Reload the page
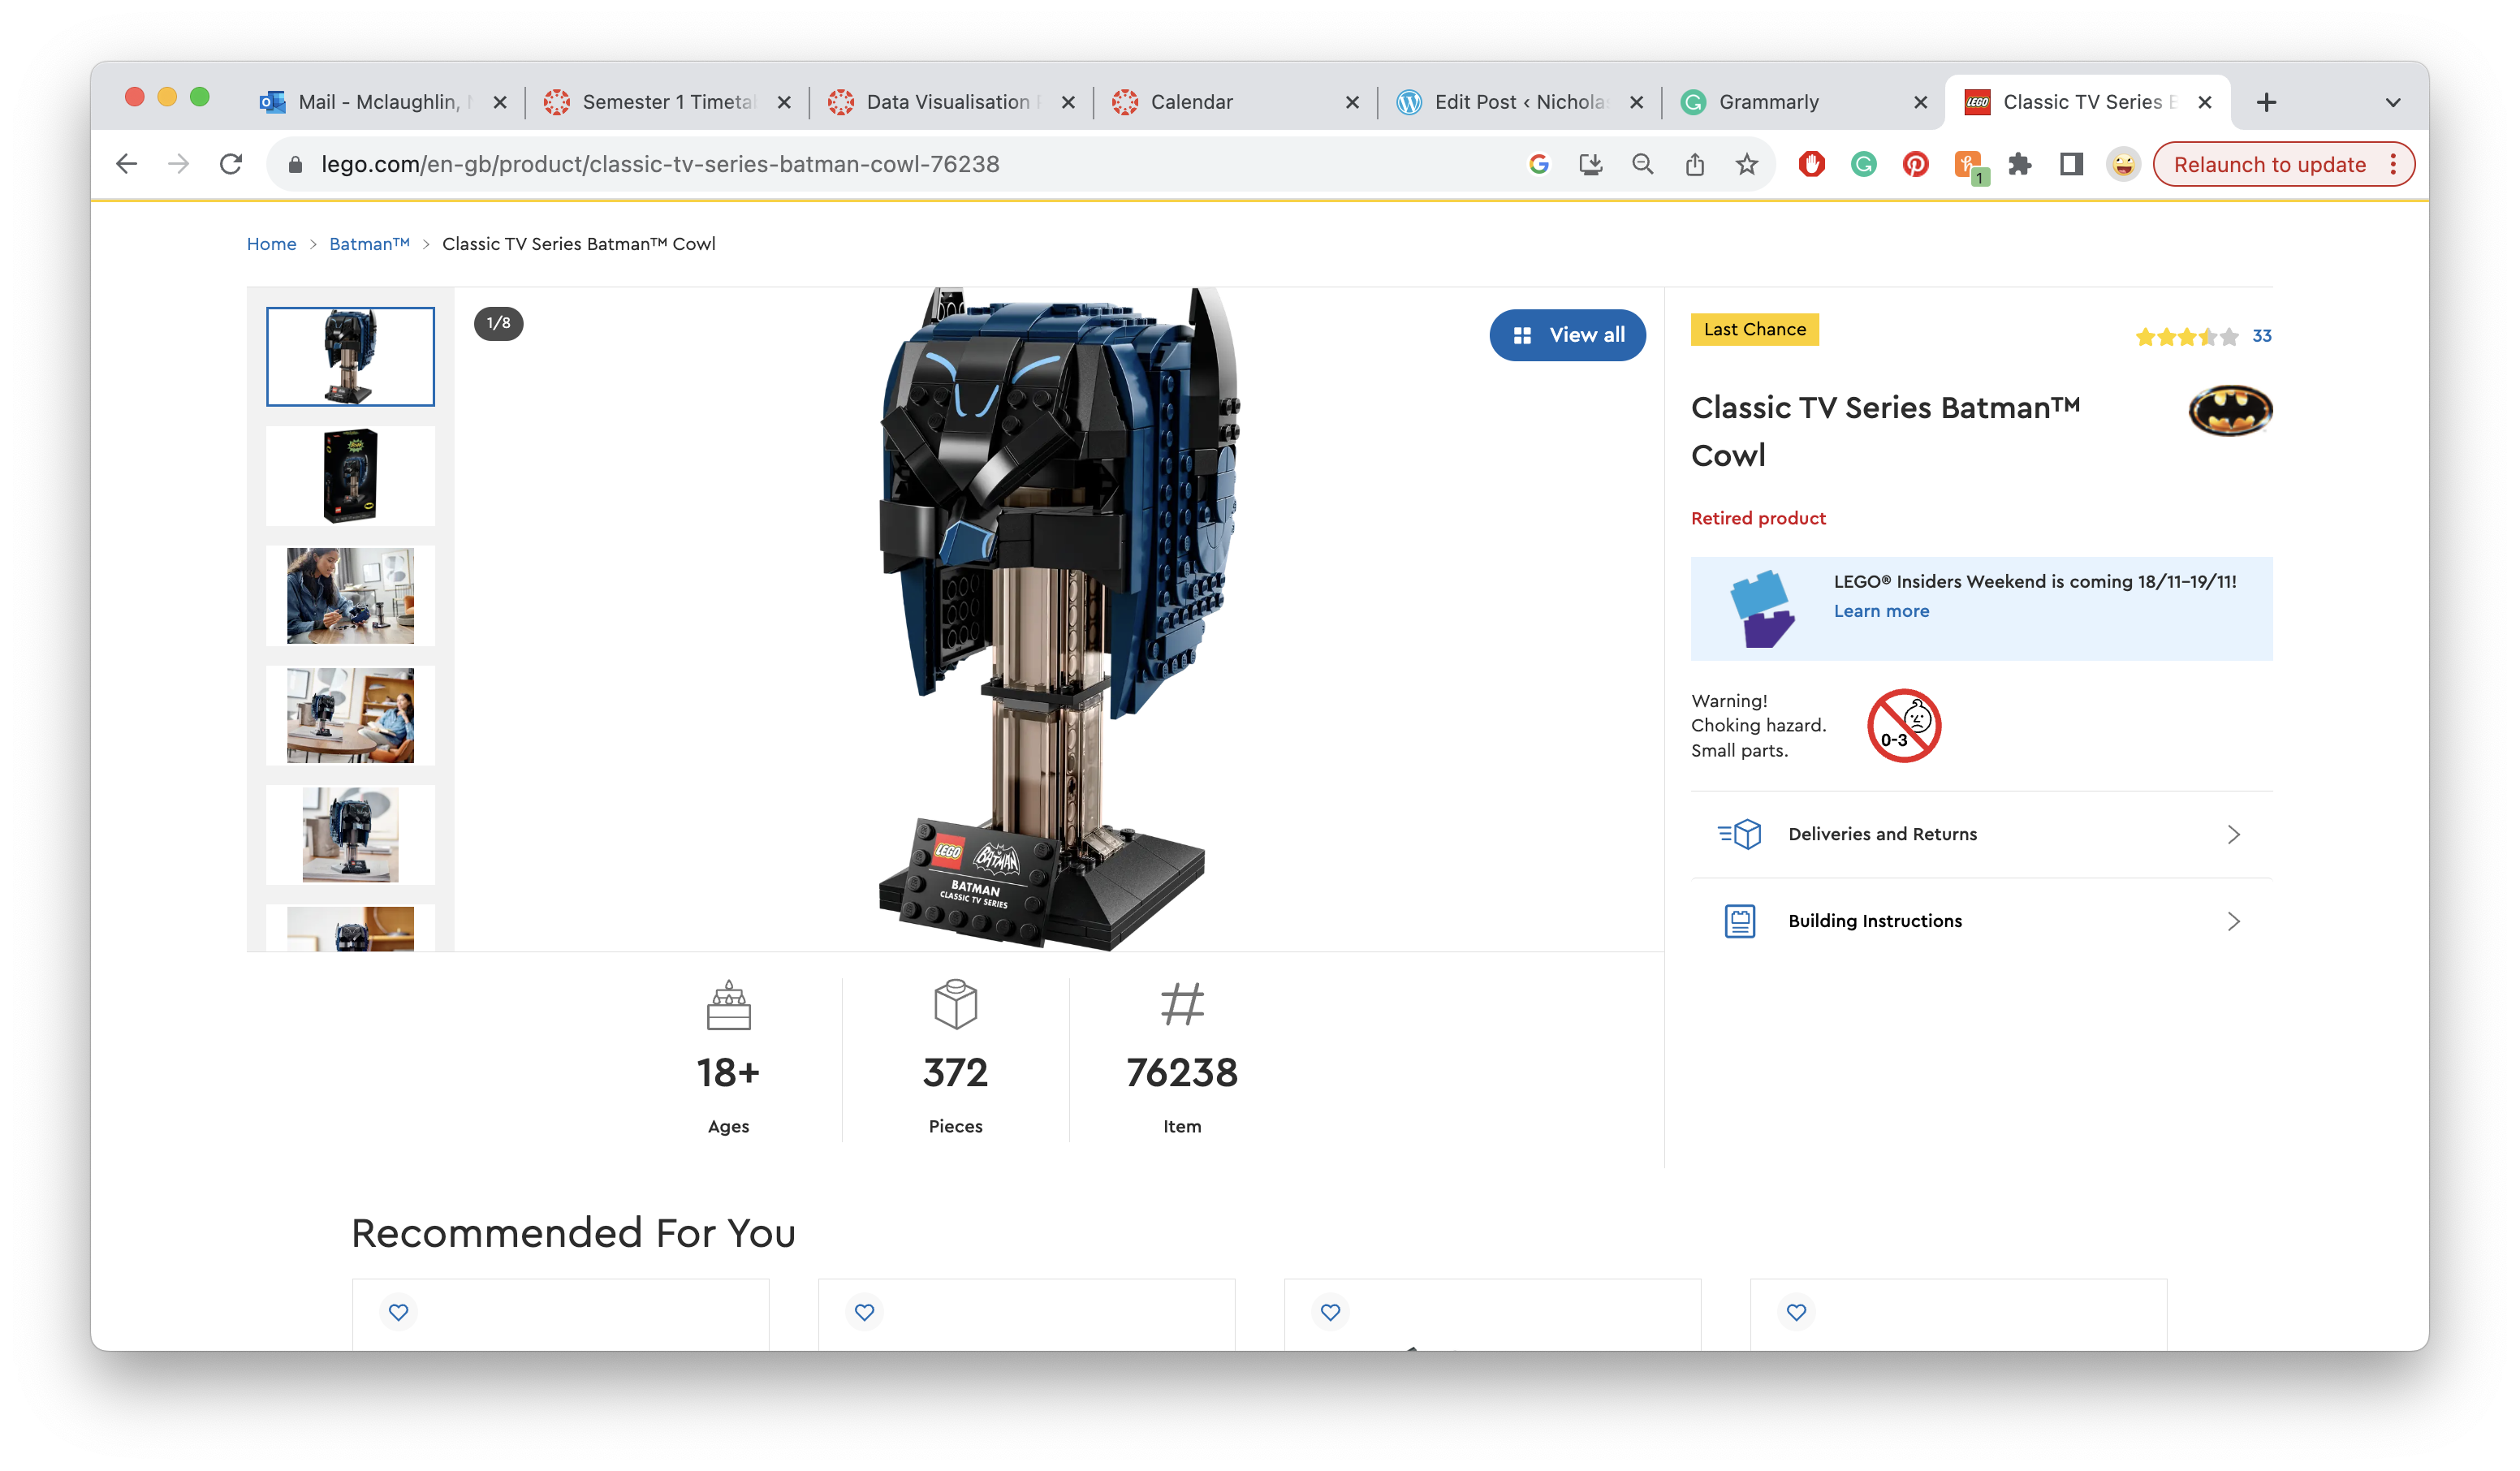The width and height of the screenshot is (2520, 1471). pos(231,164)
